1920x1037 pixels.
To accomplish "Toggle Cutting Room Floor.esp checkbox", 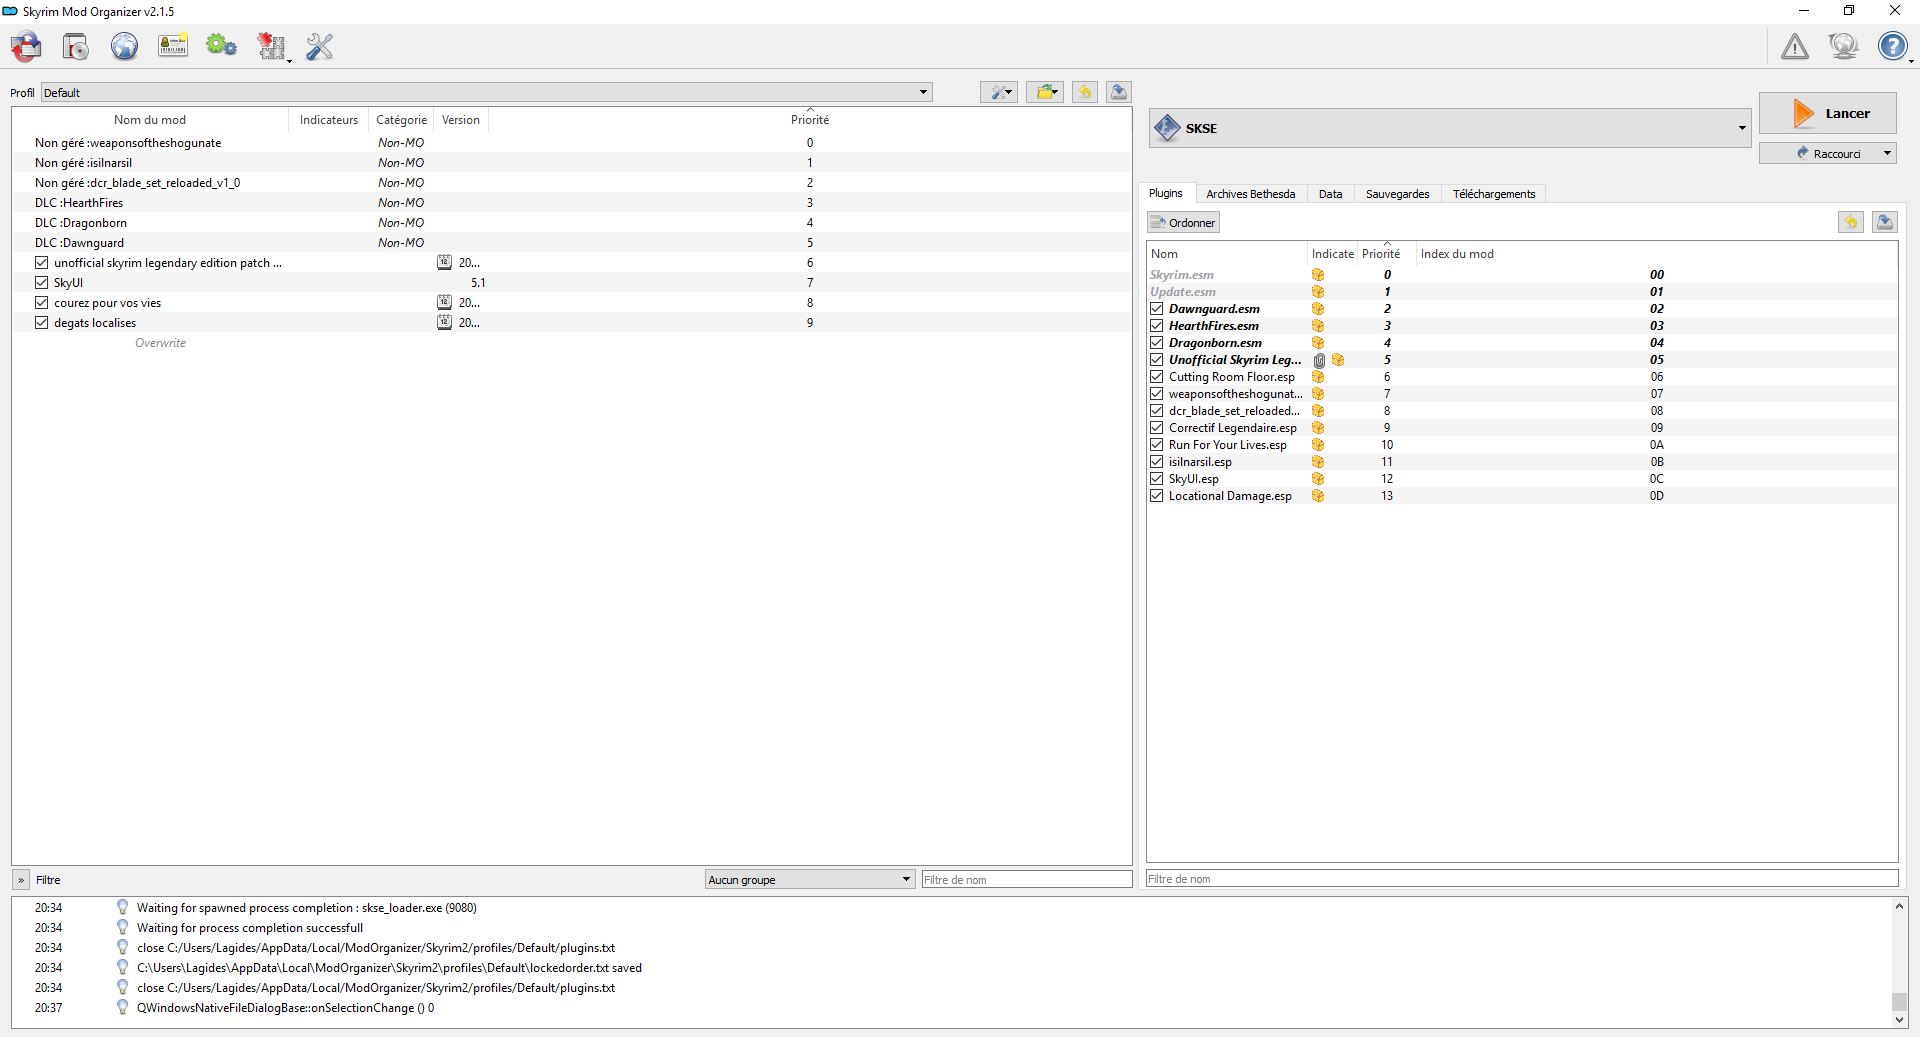I will coord(1157,377).
